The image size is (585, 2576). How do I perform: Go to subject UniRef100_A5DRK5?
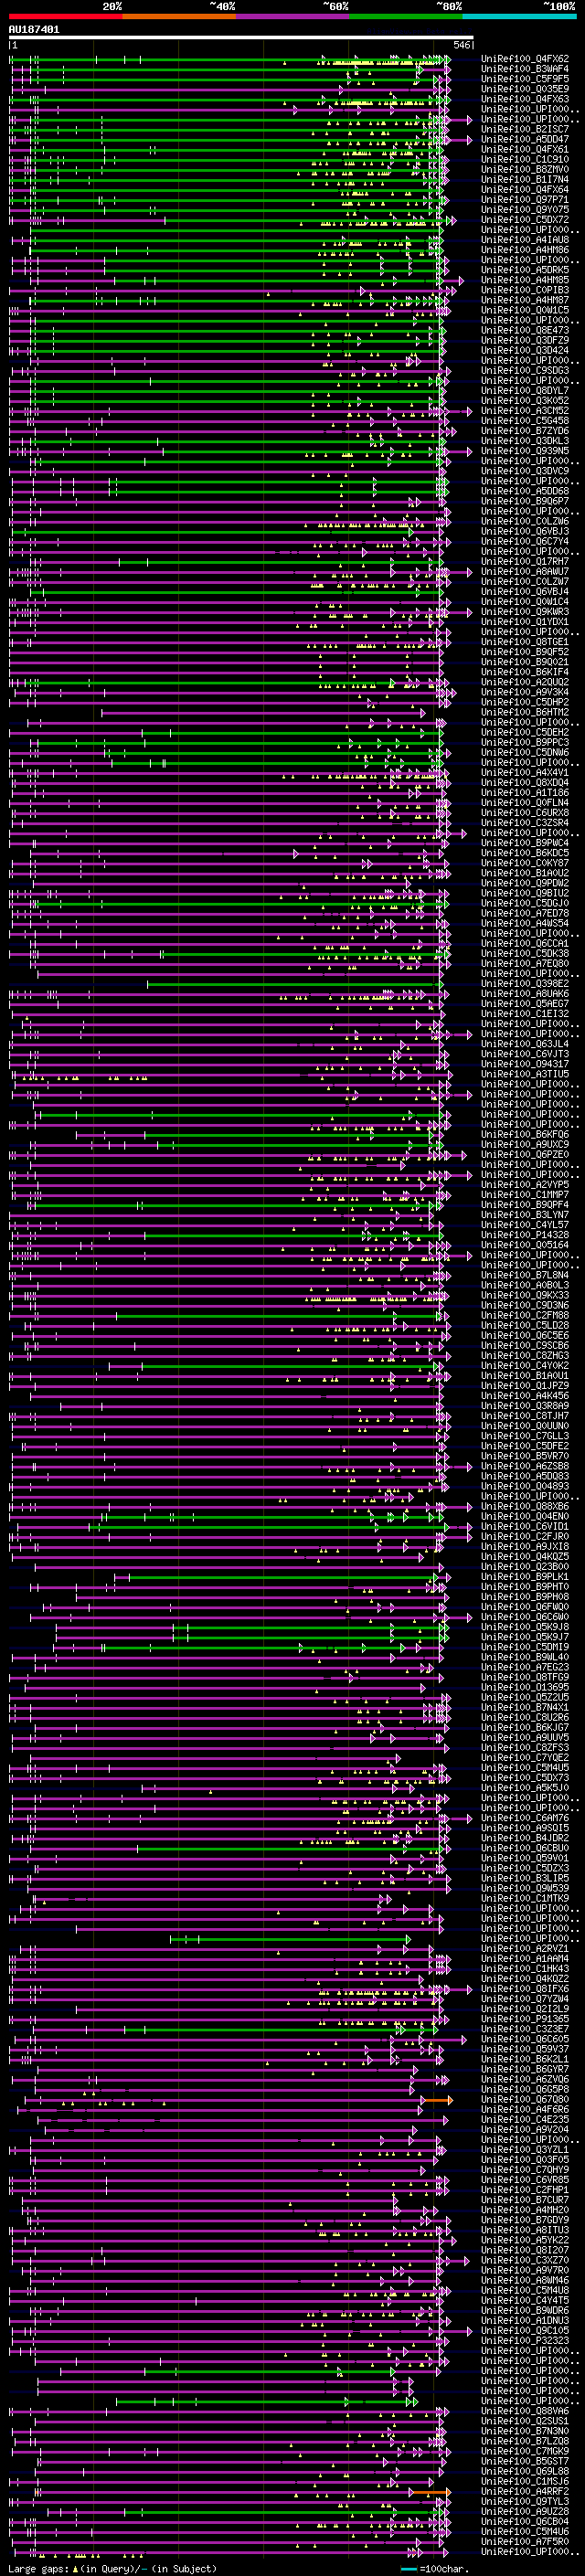coord(525,270)
